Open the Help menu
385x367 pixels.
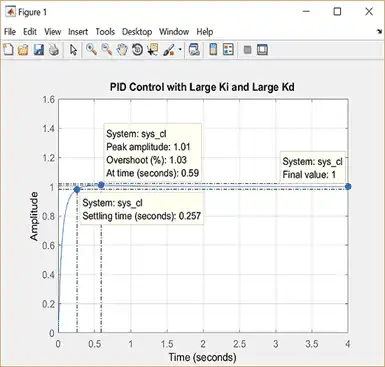point(205,32)
